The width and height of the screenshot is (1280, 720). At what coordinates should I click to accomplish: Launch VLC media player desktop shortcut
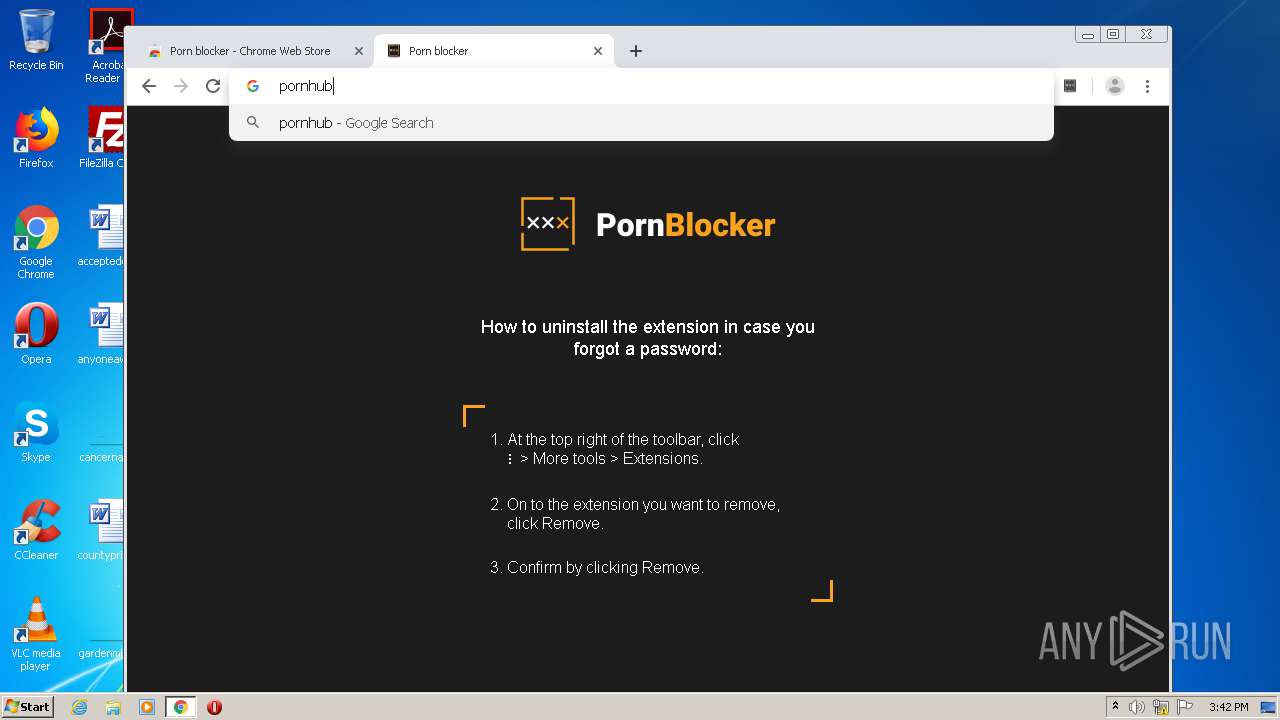36,634
